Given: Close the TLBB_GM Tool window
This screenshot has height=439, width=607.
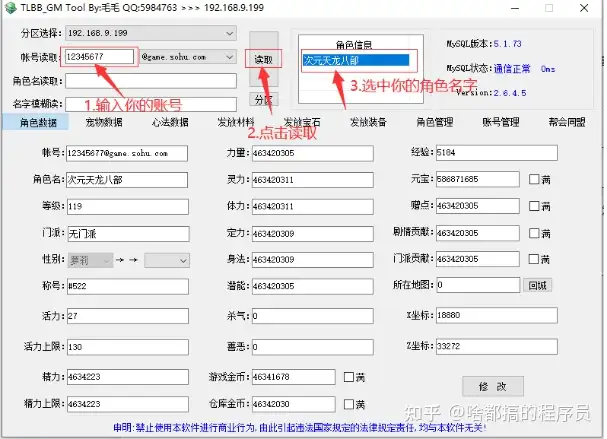Looking at the screenshot, I should 584,8.
